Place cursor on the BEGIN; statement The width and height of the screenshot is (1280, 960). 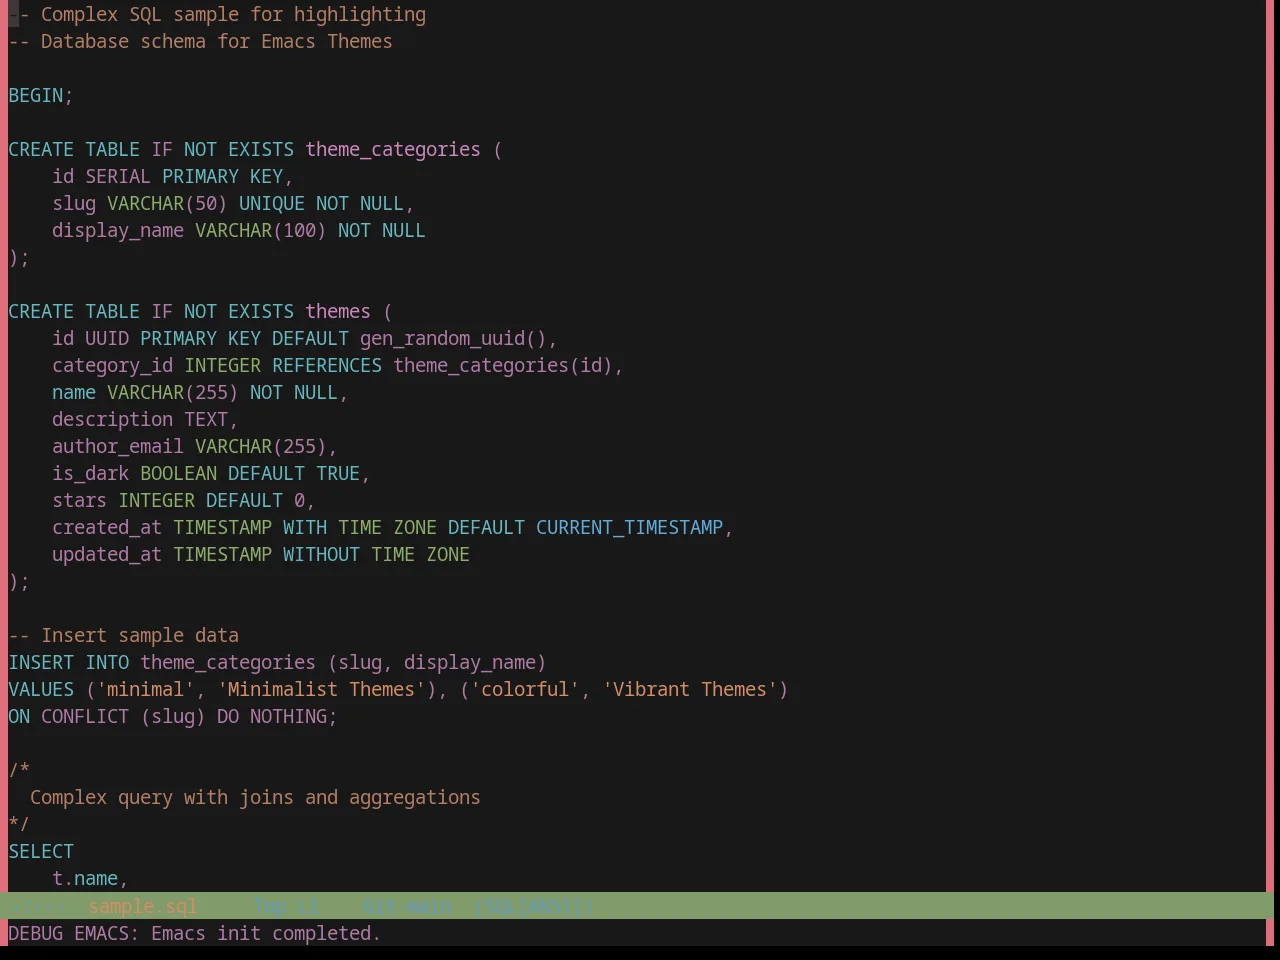coord(41,95)
